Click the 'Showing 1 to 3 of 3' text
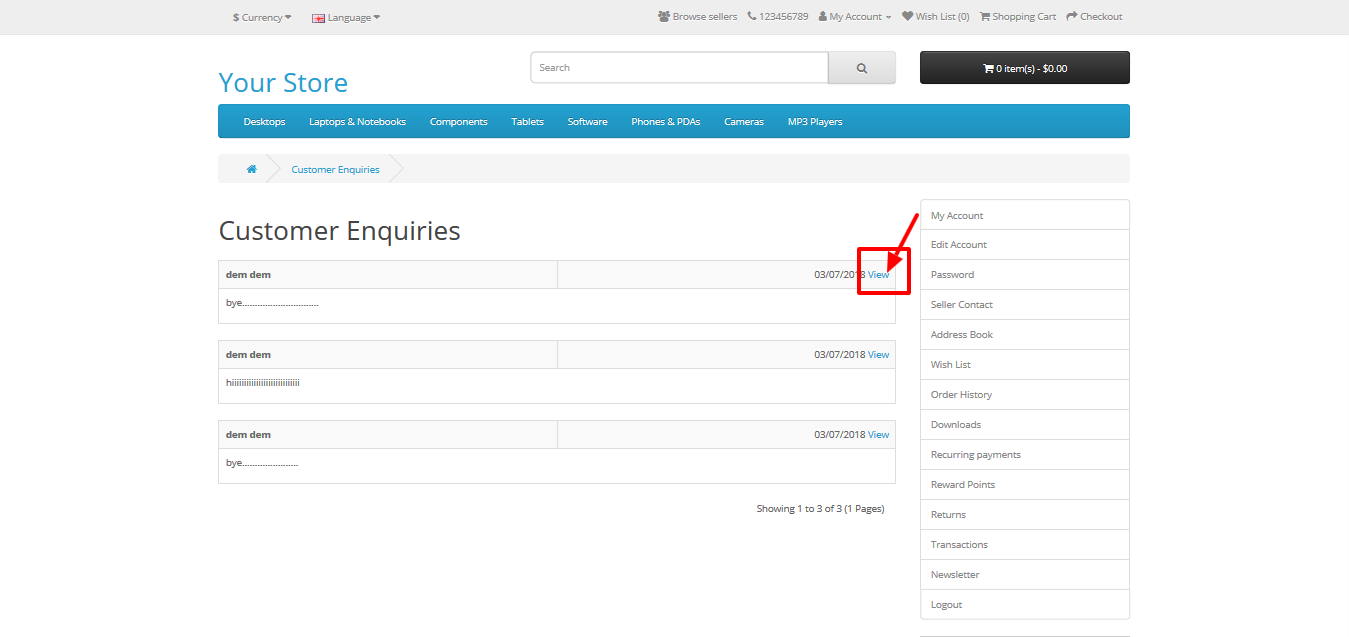 820,509
